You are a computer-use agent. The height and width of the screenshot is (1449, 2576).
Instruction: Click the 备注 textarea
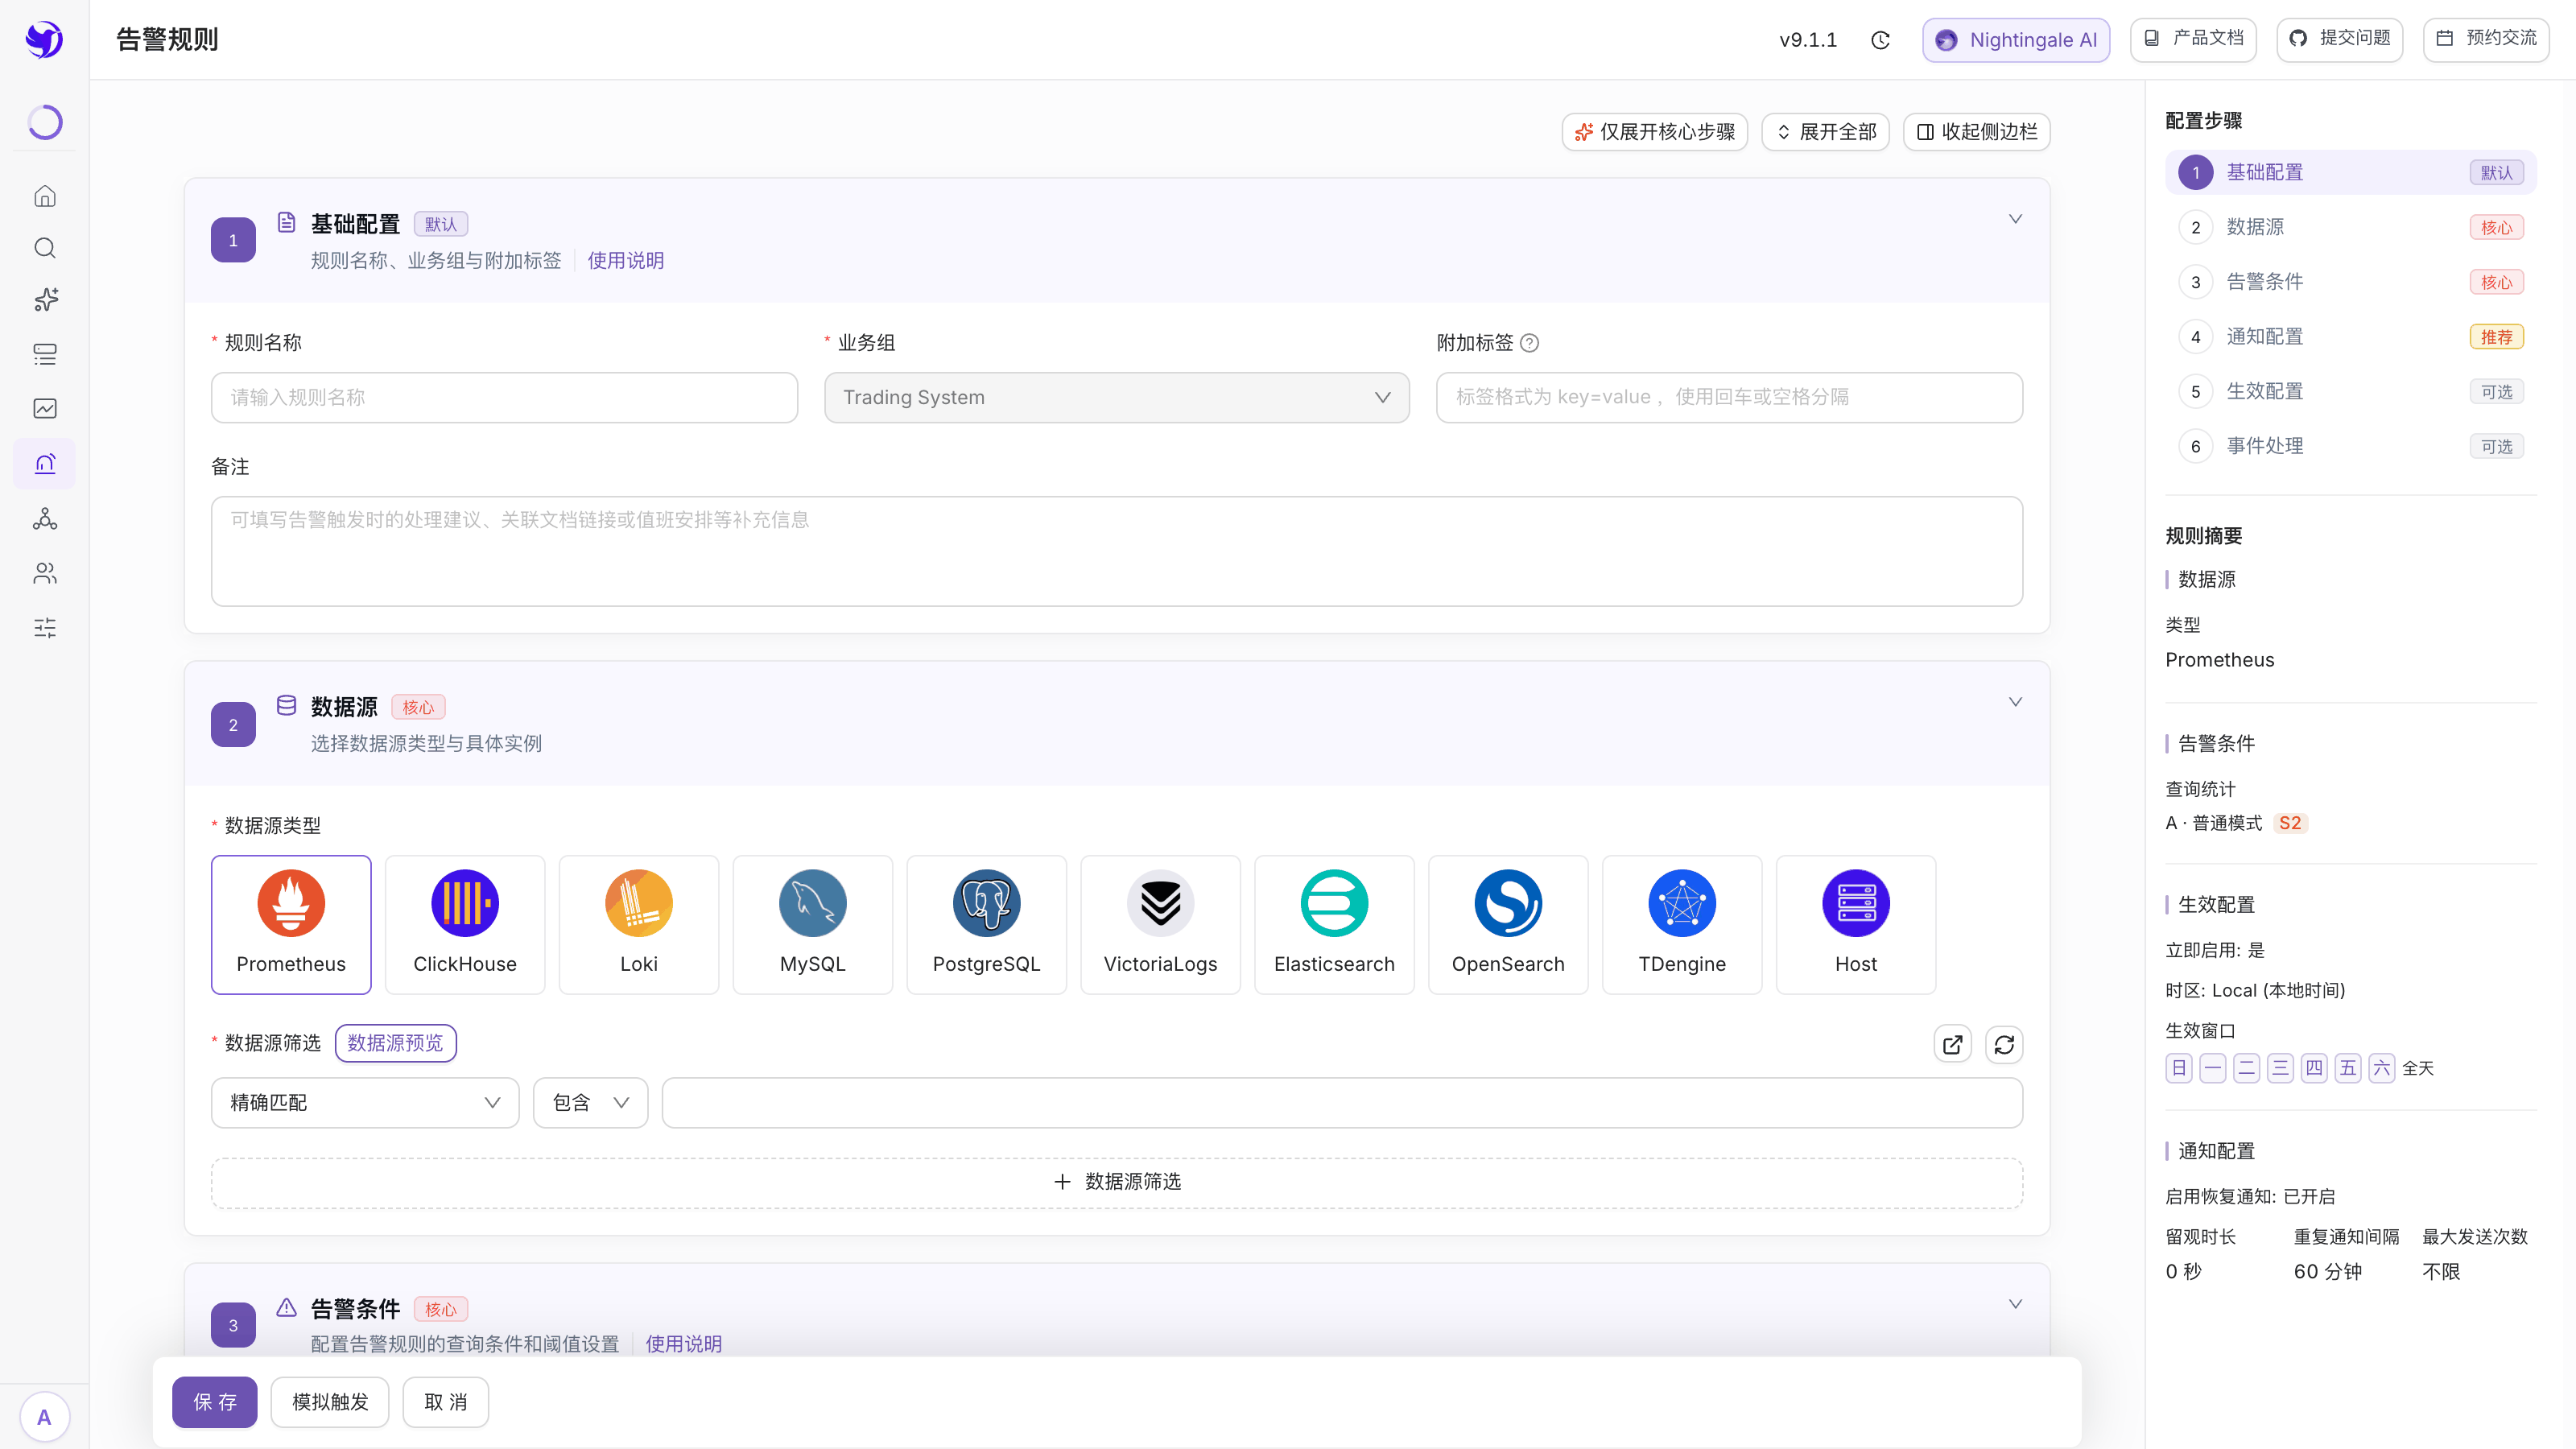(x=1117, y=551)
